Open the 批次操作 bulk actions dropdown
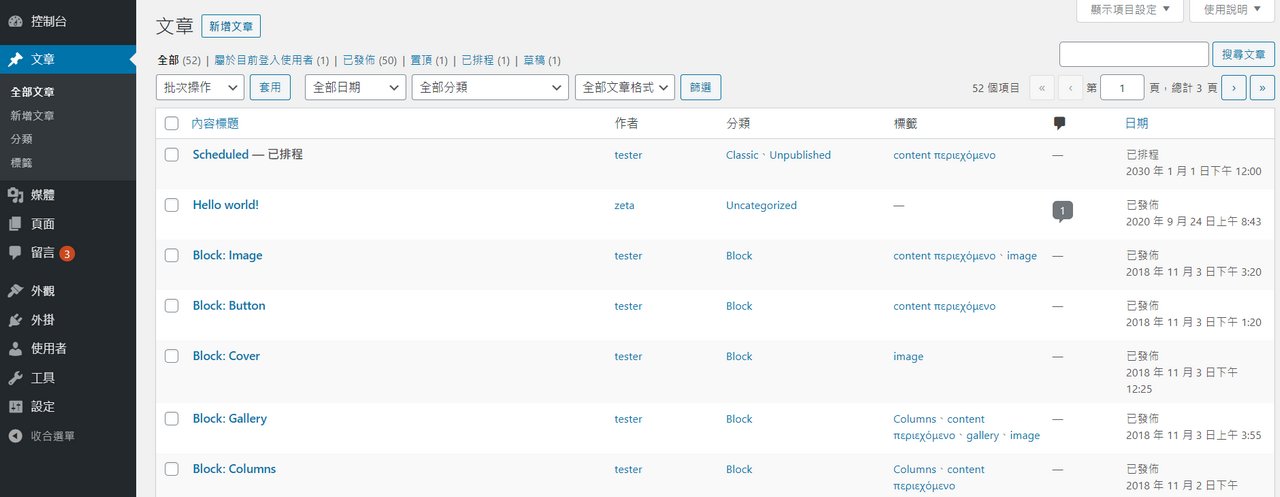Screen dimensions: 1280x497 tap(201, 87)
